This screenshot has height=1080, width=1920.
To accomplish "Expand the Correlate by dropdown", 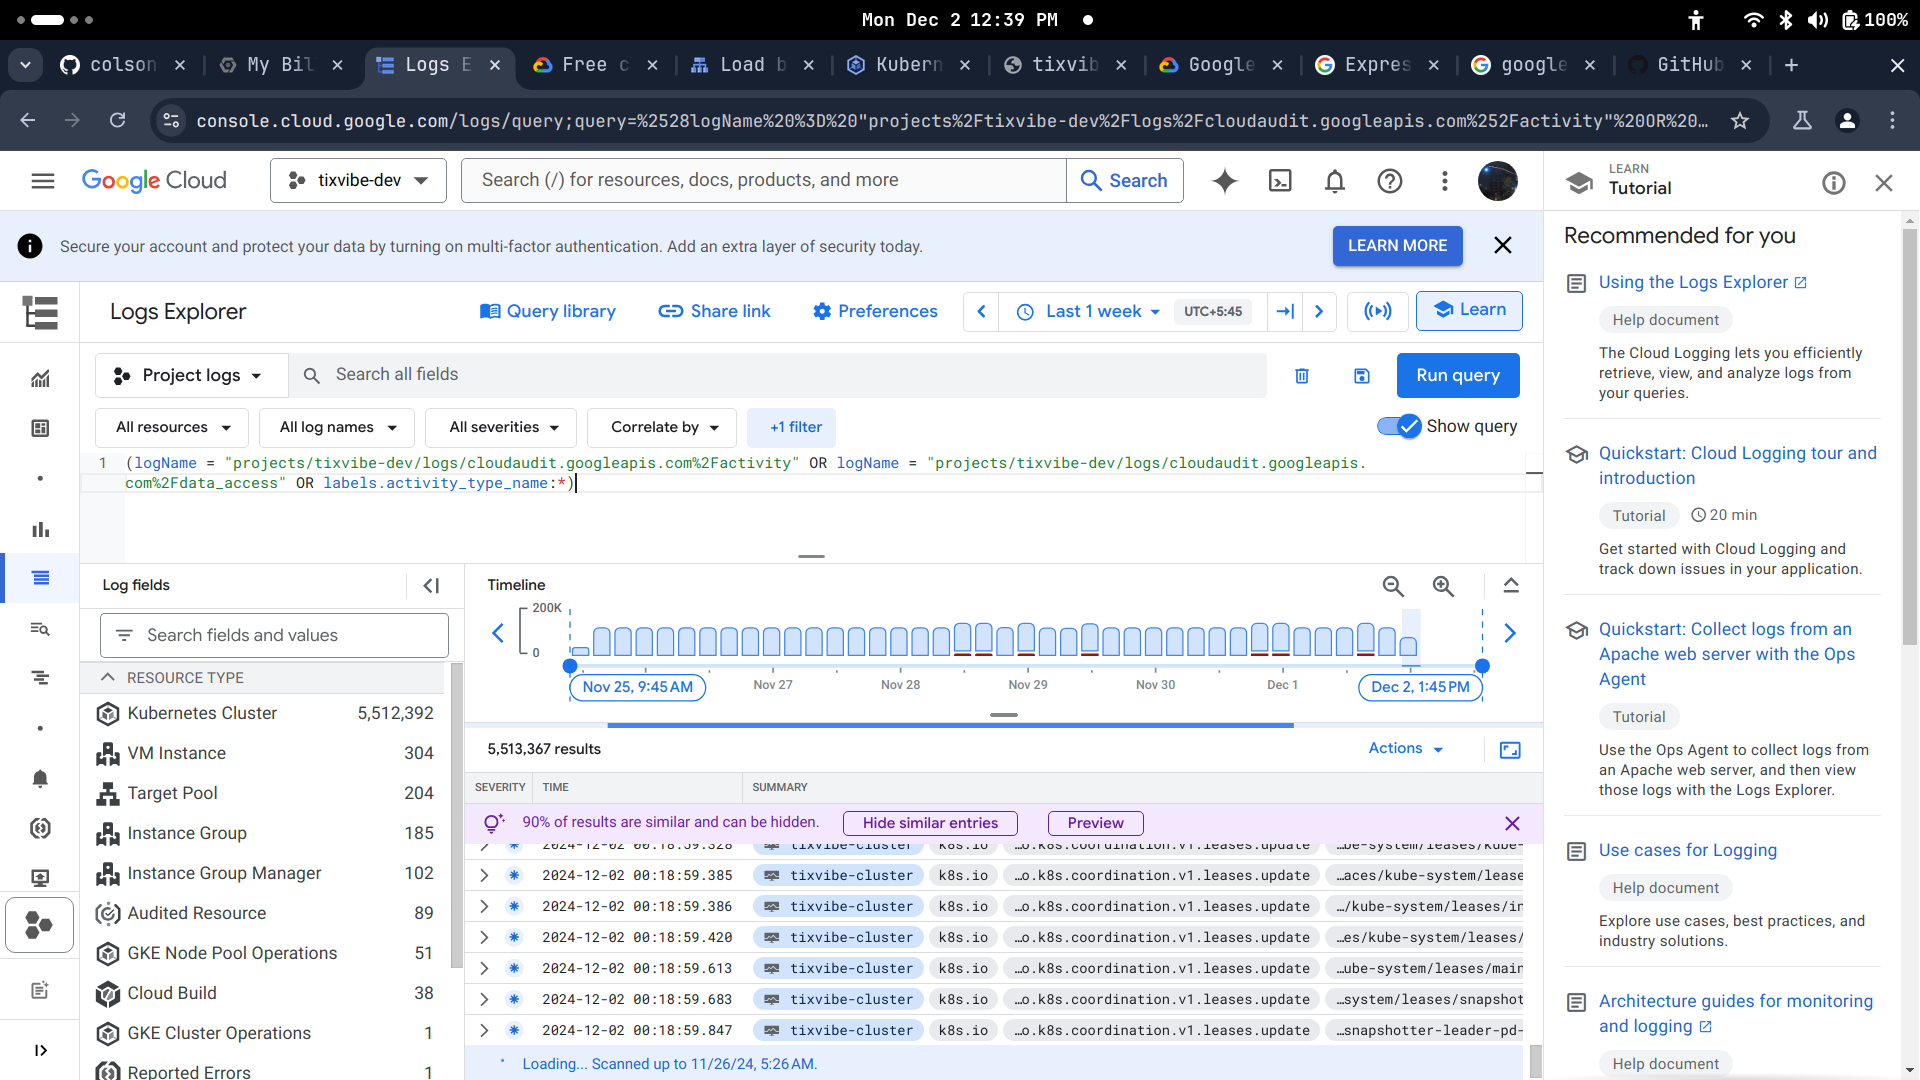I will 663,426.
